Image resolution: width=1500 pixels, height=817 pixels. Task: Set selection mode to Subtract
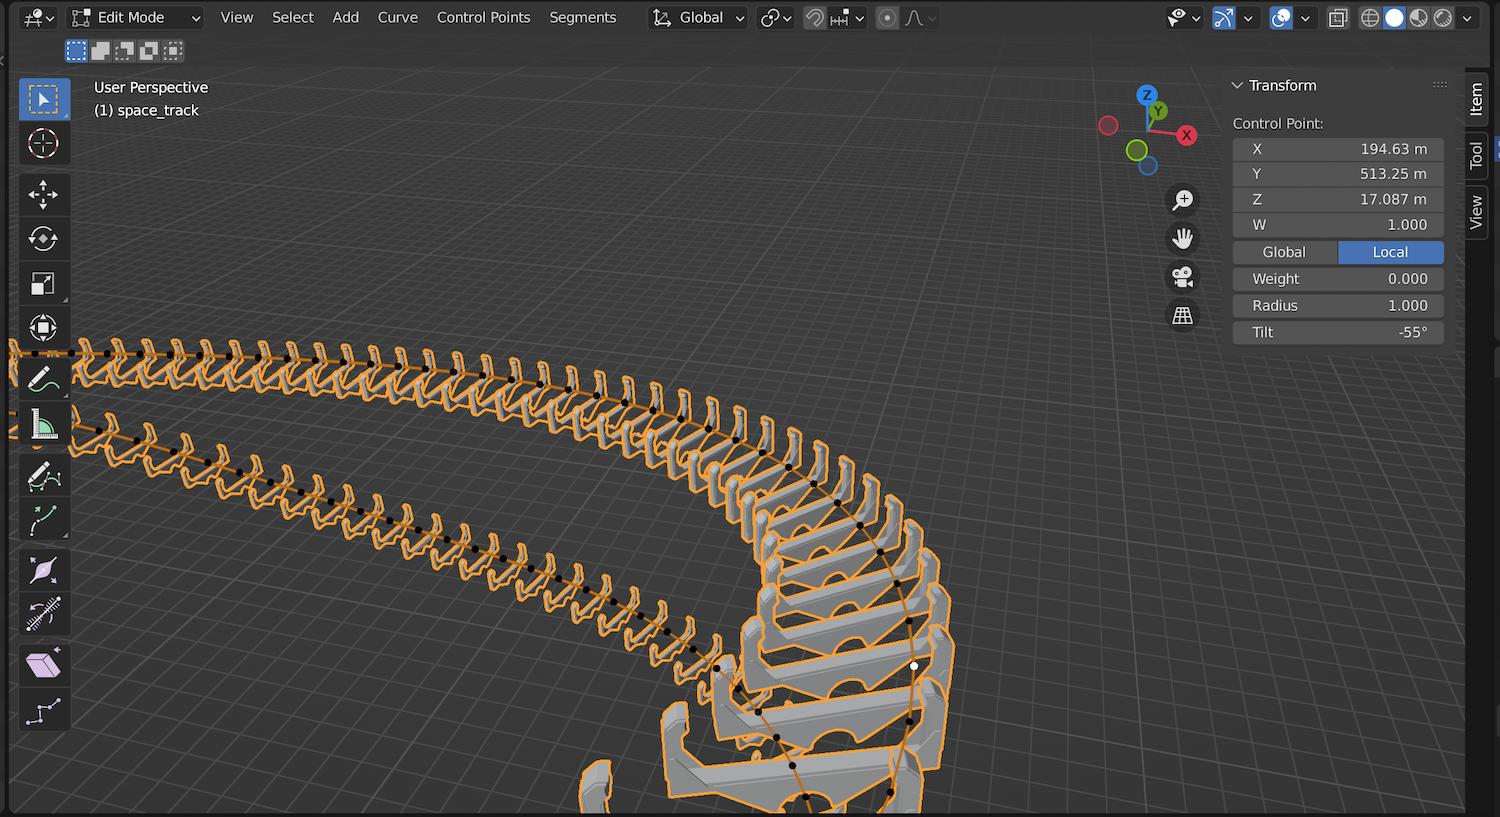pos(125,51)
